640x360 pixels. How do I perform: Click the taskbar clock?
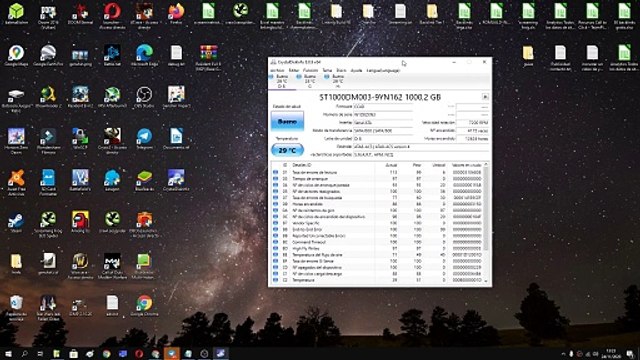(x=611, y=353)
